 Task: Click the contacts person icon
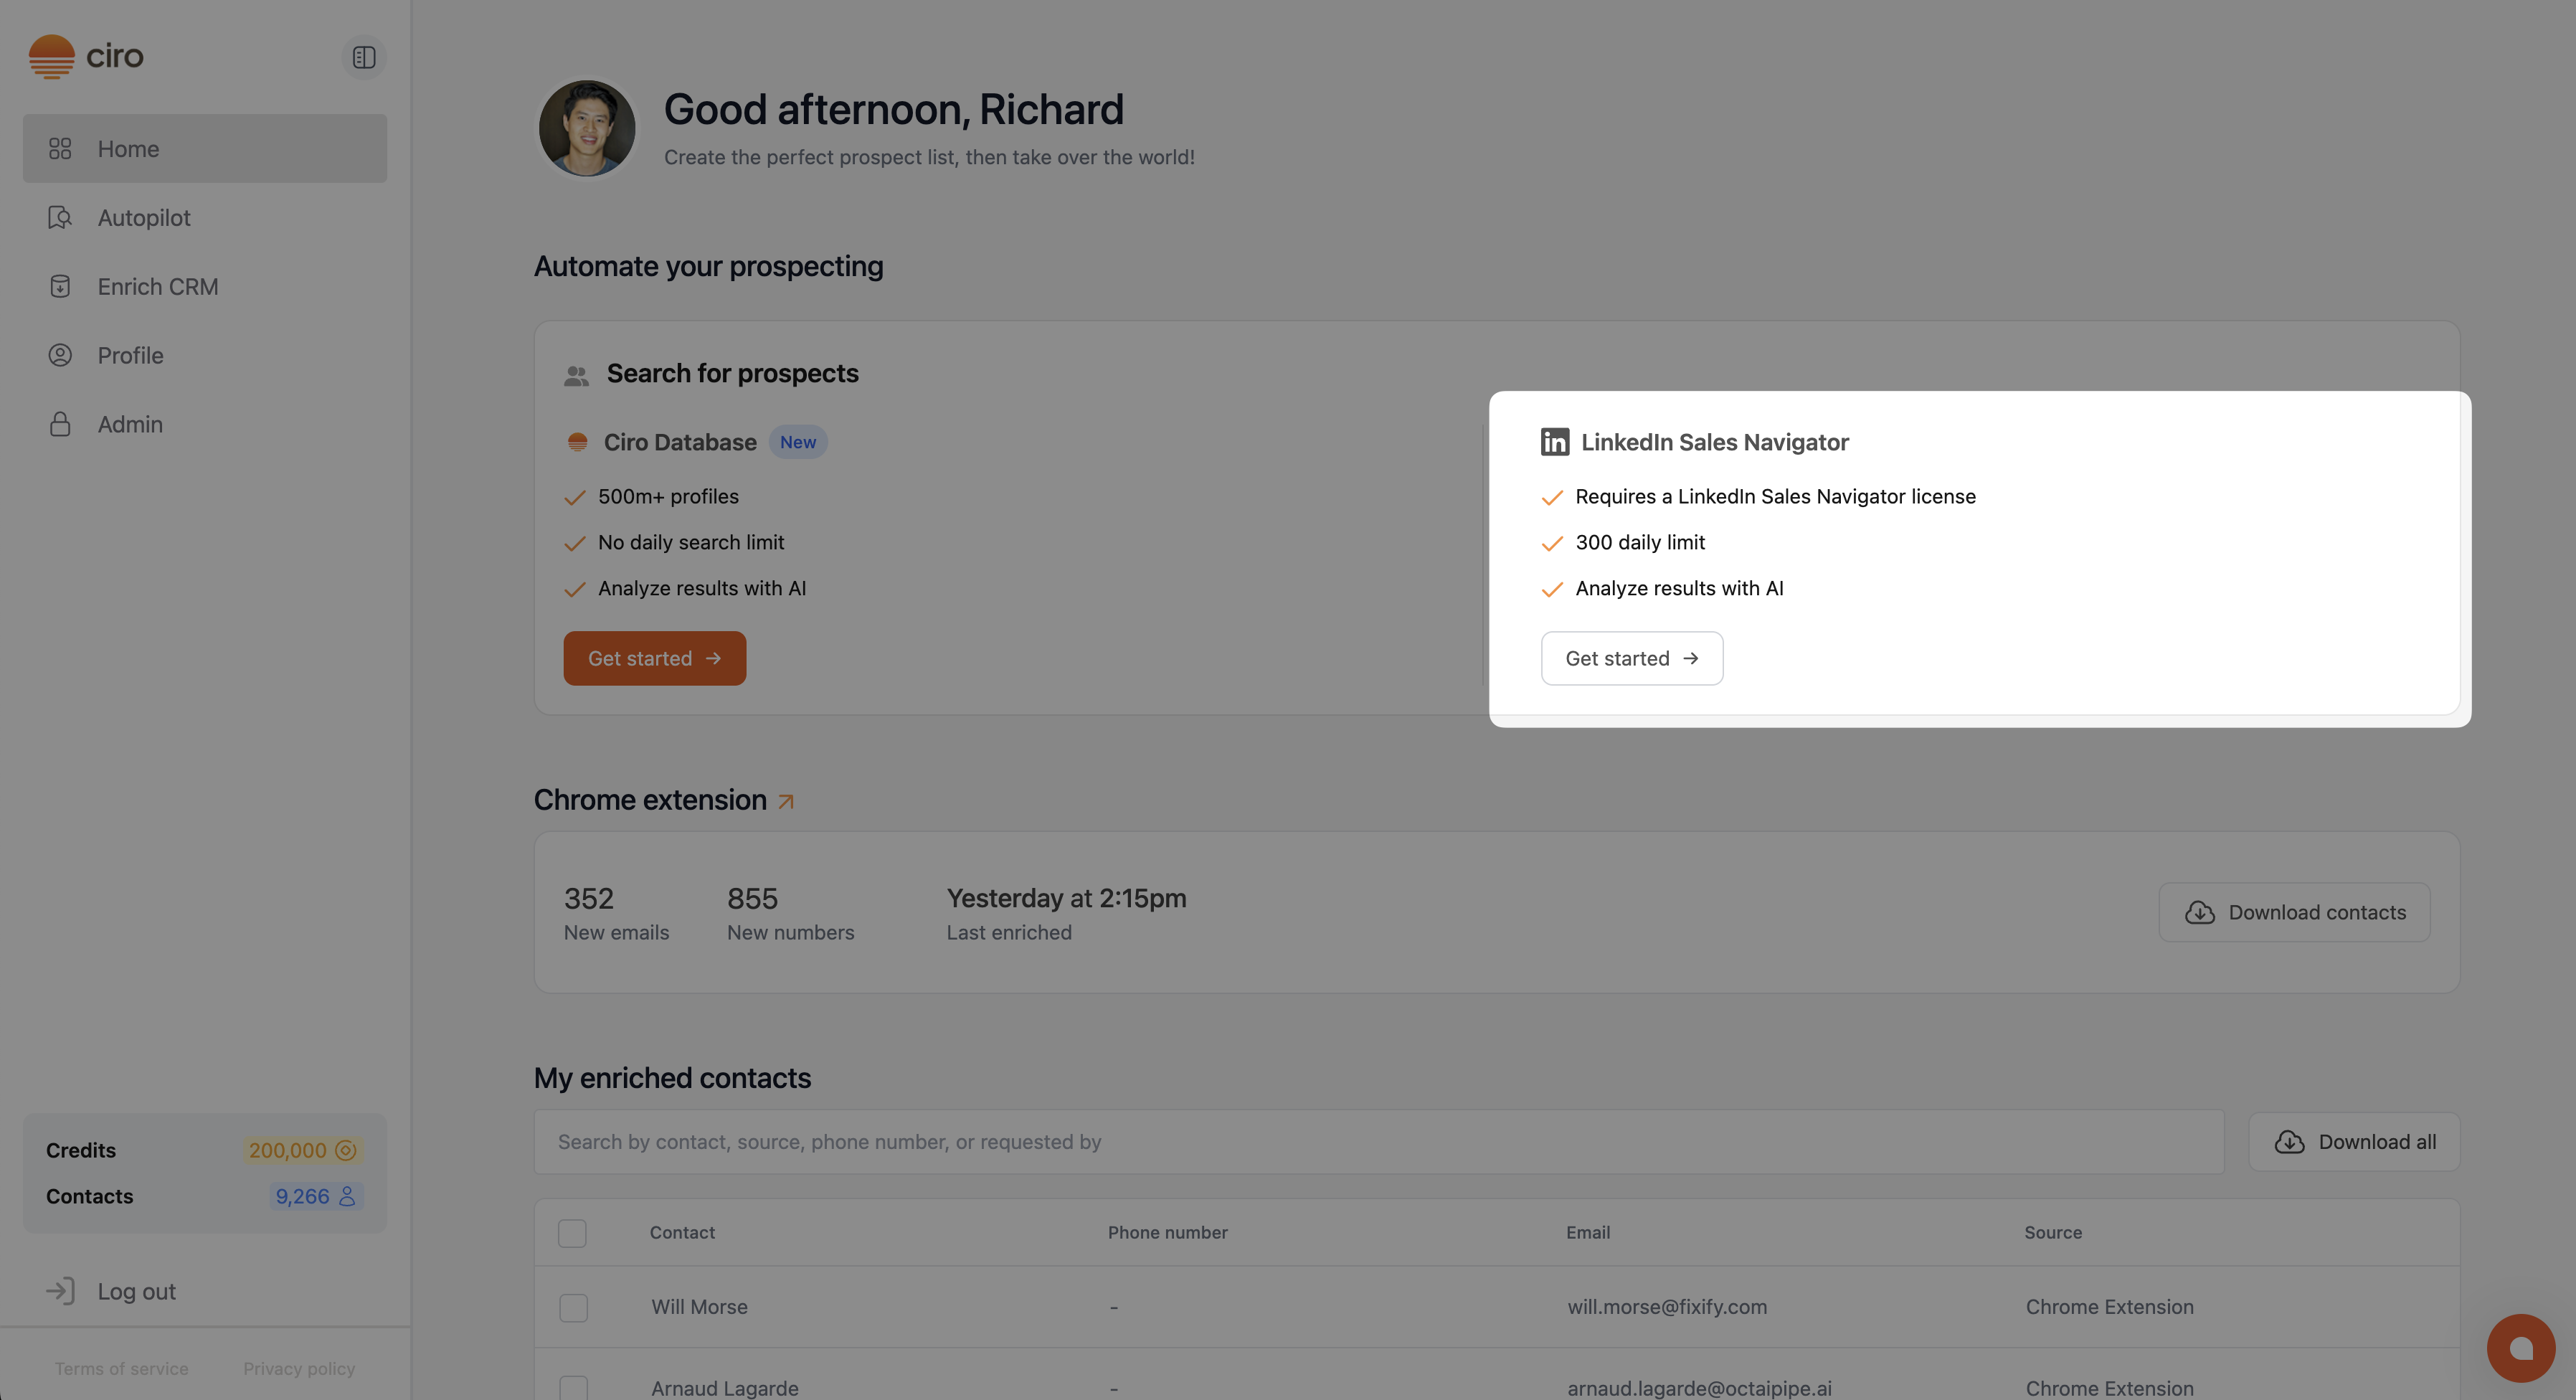(347, 1196)
